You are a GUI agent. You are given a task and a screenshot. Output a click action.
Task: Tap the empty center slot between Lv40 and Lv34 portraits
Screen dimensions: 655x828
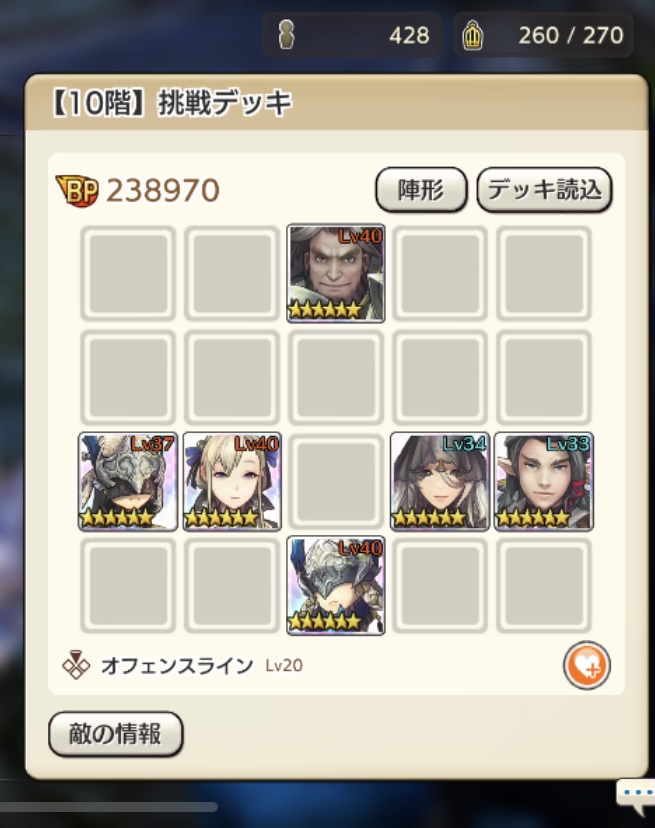(x=335, y=481)
